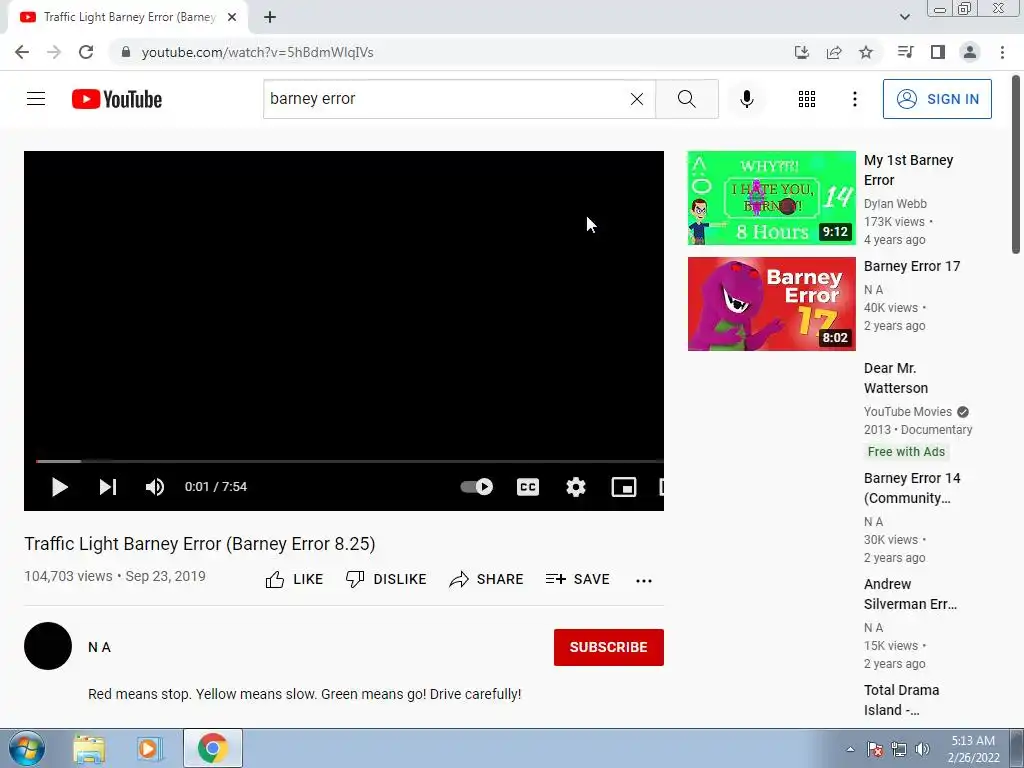Click the Dylan Webb channel name
This screenshot has height=768, width=1024.
[895, 204]
